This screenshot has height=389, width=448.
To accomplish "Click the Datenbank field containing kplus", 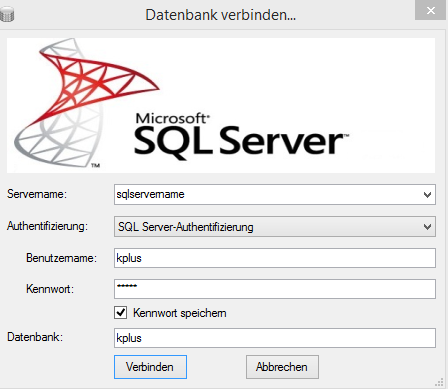I will (x=275, y=338).
